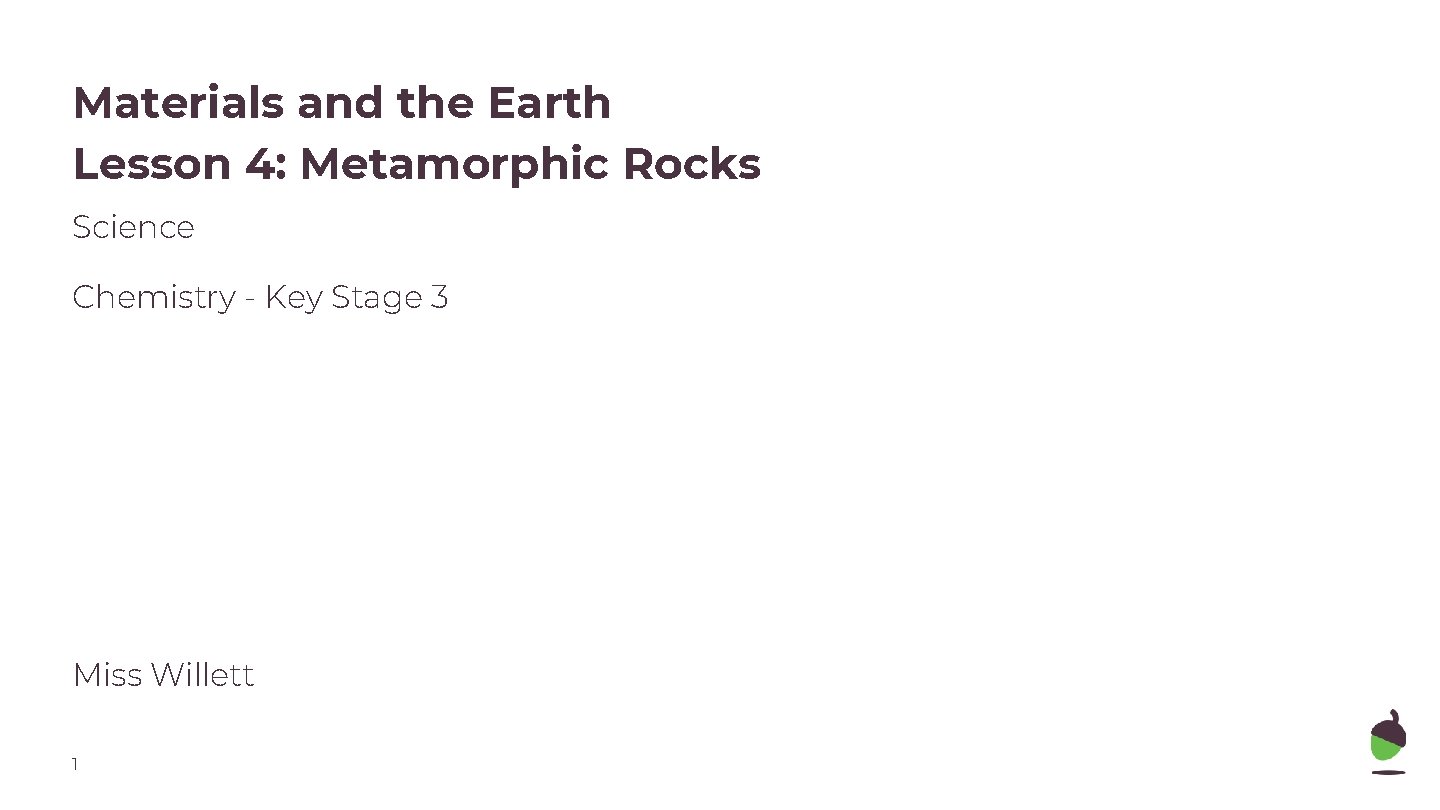Click the word Metamorphic in the heading
Viewport: 1440px width, 810px height.
click(x=455, y=164)
